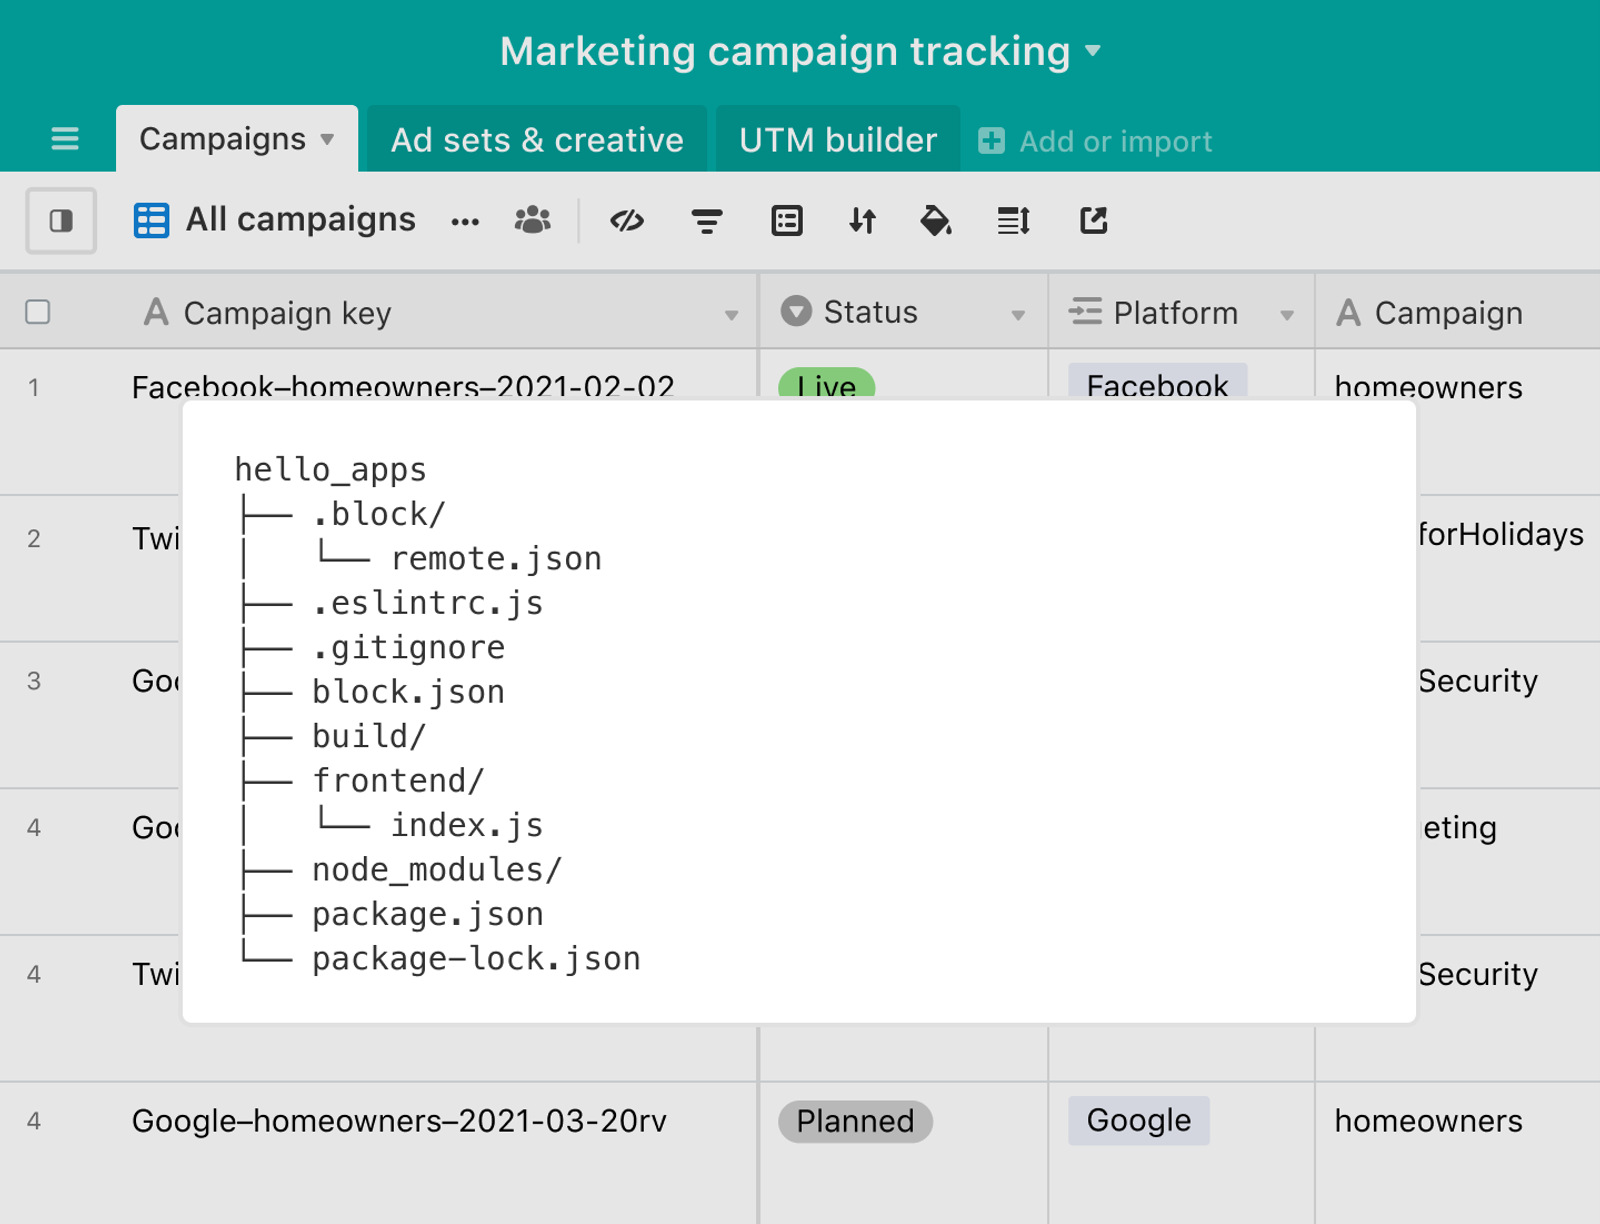The image size is (1600, 1224).
Task: Click package.json in the file tree
Action: (428, 914)
